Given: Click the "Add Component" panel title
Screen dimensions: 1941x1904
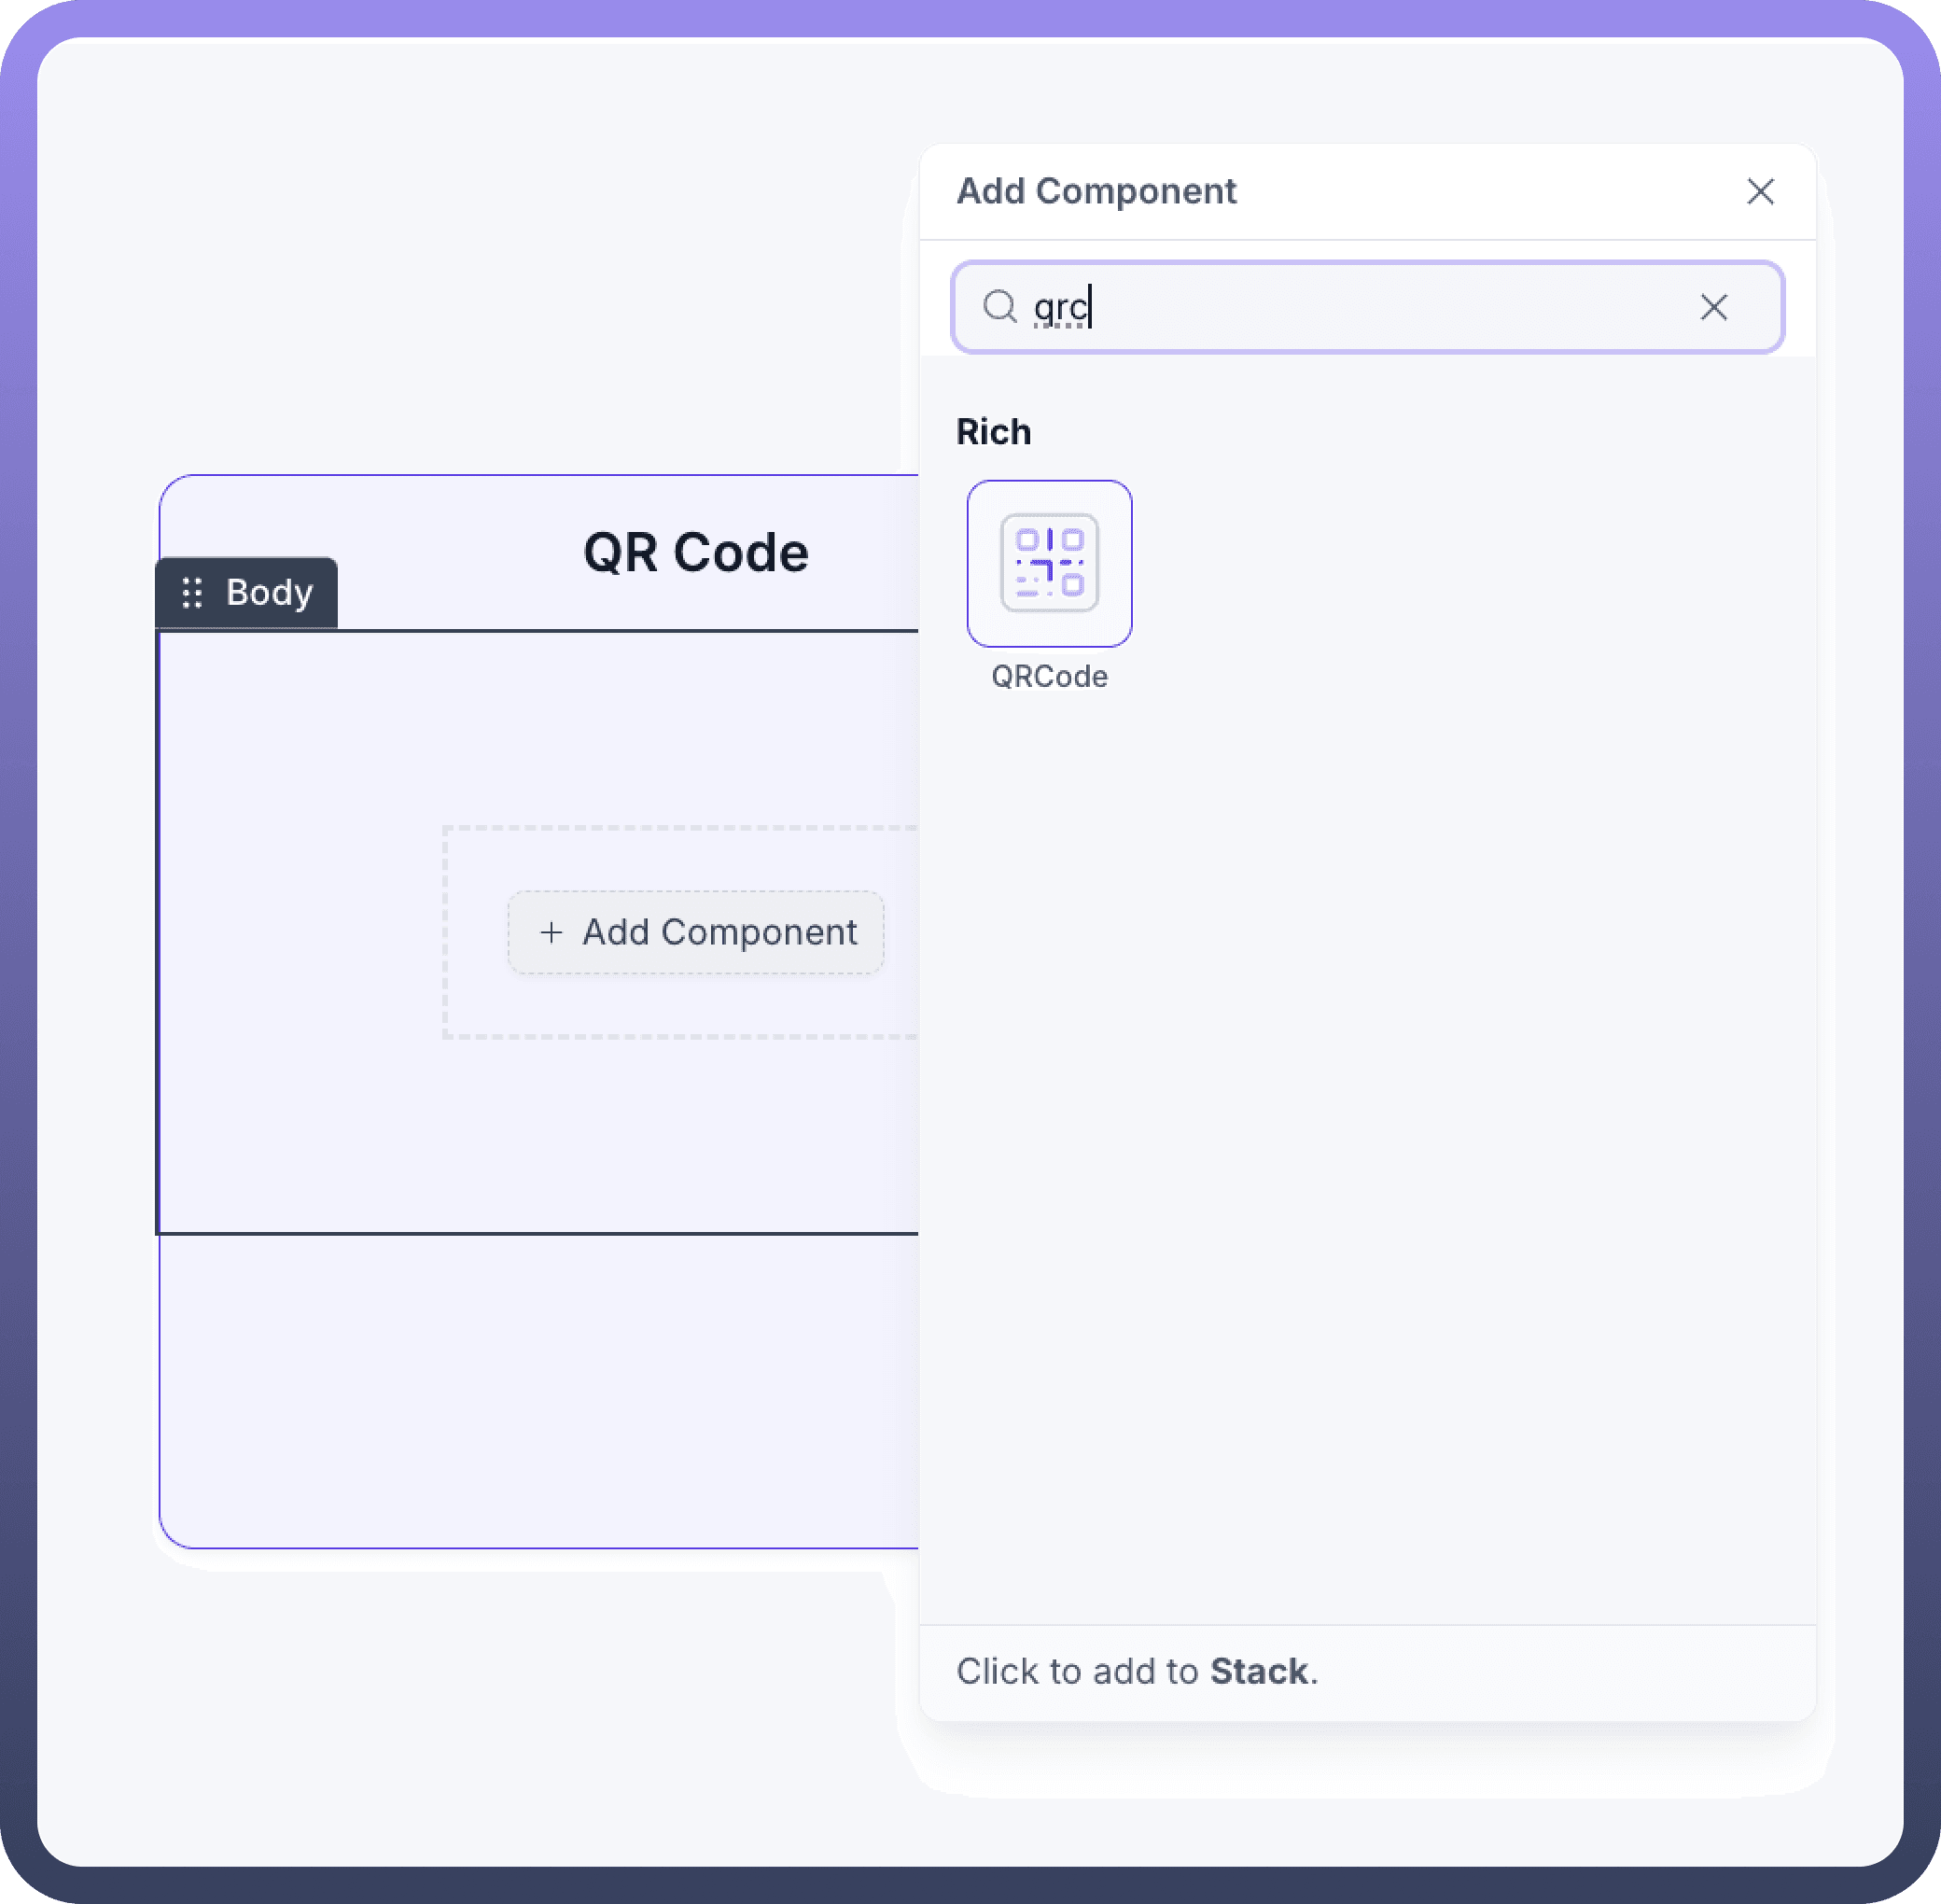Looking at the screenshot, I should click(x=1096, y=191).
